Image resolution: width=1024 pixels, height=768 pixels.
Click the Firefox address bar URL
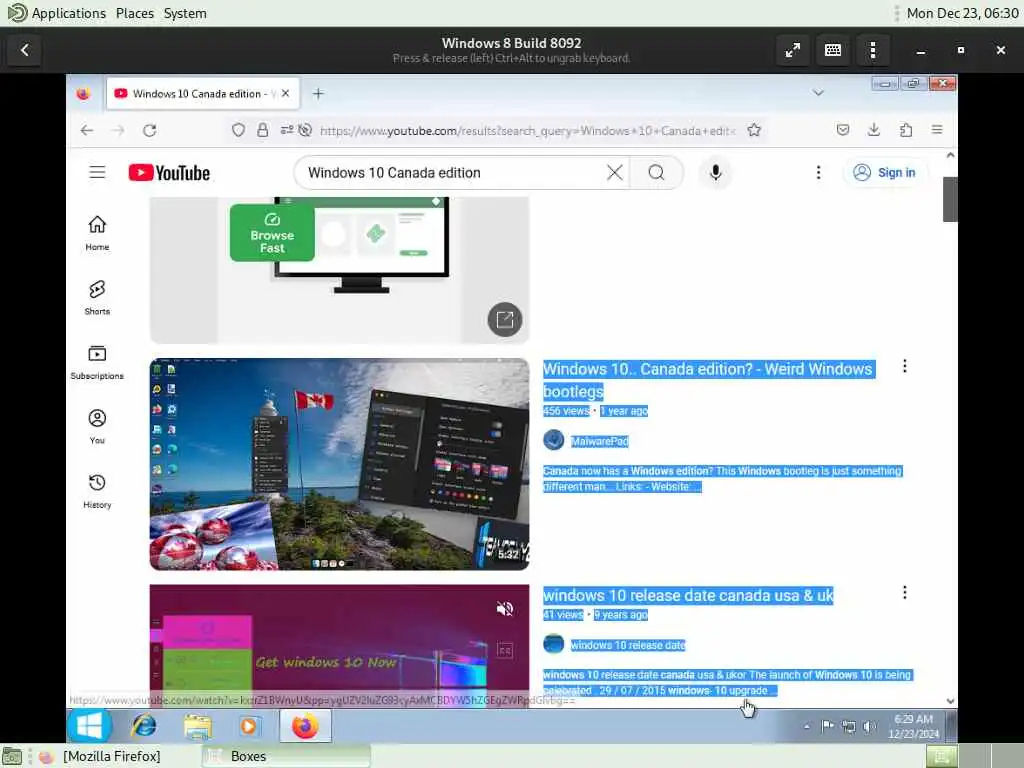[x=527, y=131]
